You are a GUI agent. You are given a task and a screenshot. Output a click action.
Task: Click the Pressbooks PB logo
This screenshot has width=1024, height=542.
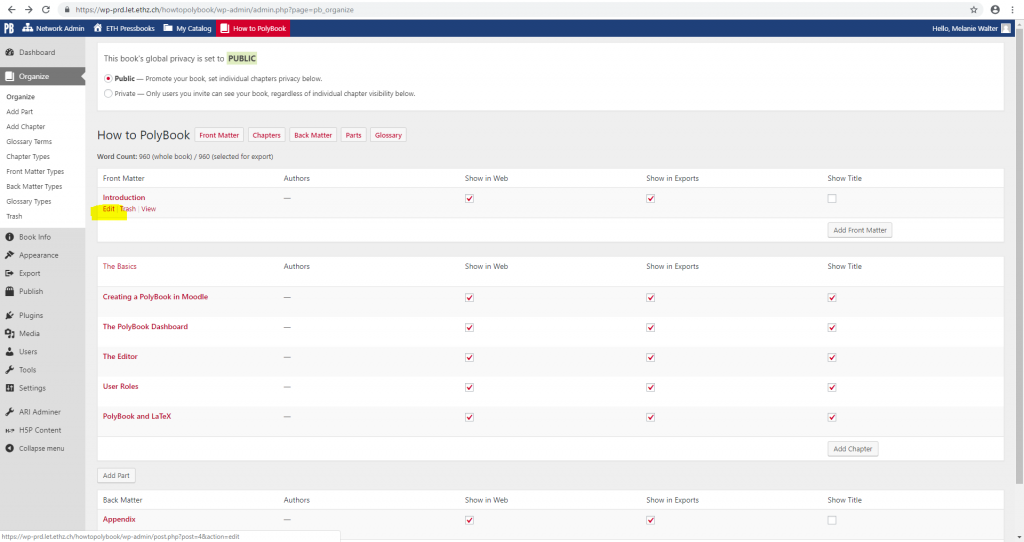(9, 28)
